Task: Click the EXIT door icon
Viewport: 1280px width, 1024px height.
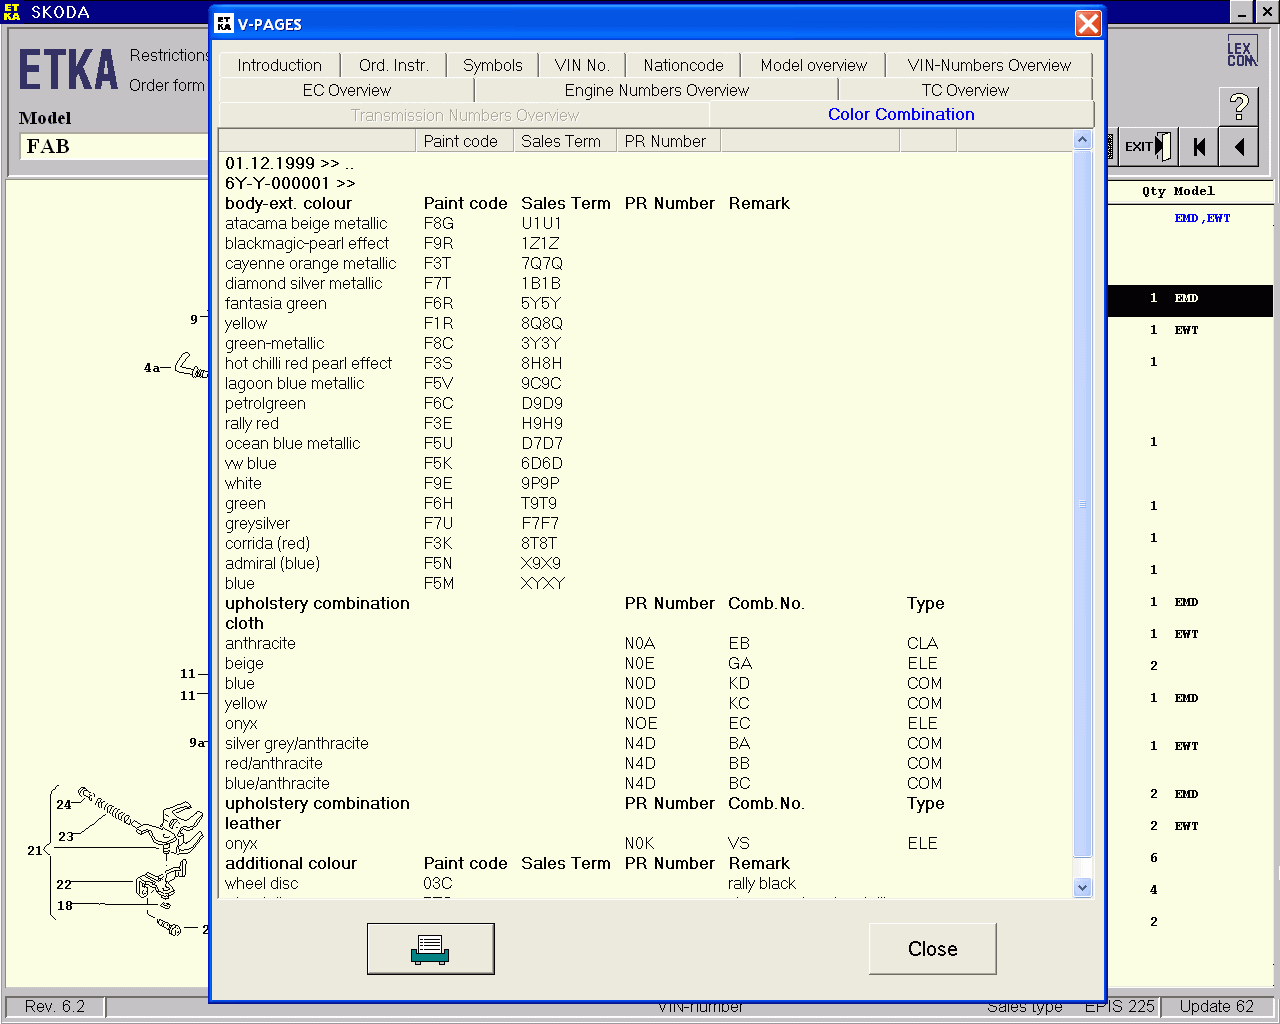Action: click(1147, 147)
